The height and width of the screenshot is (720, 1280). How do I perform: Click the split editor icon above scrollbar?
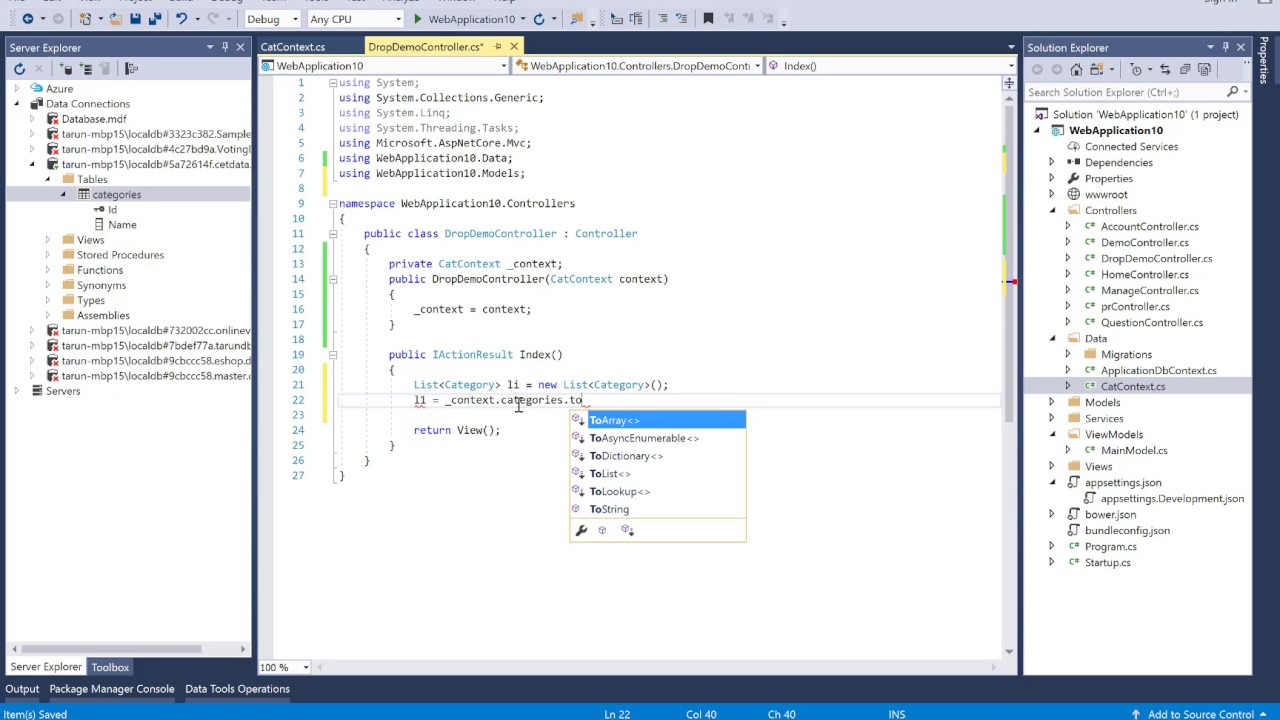point(1008,82)
